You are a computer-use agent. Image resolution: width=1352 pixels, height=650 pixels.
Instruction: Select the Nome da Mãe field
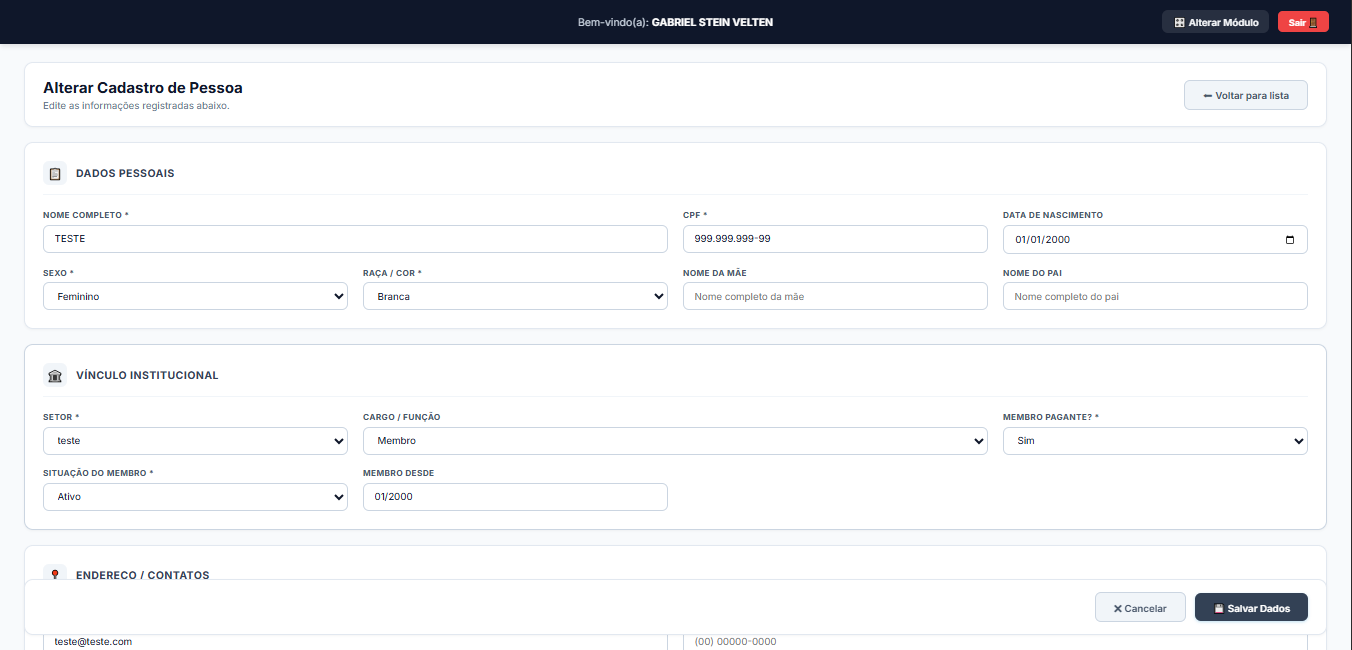tap(835, 296)
